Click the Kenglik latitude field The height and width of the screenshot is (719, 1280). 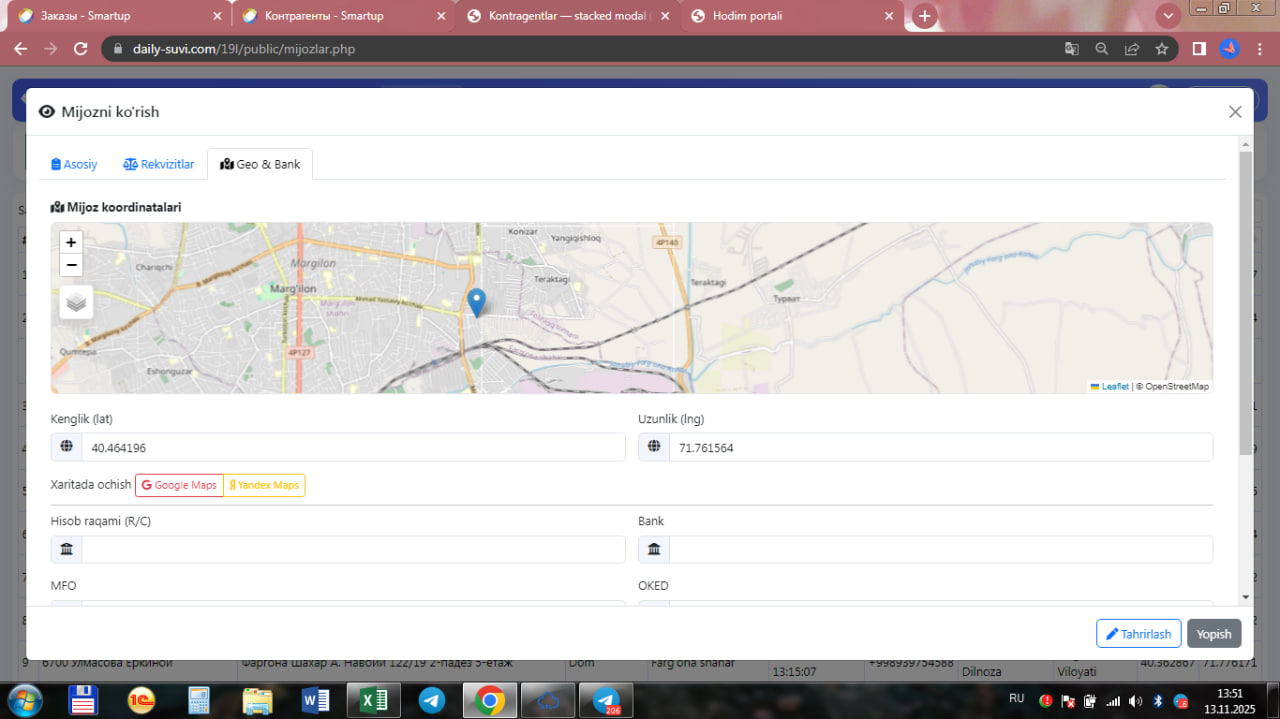(352, 448)
